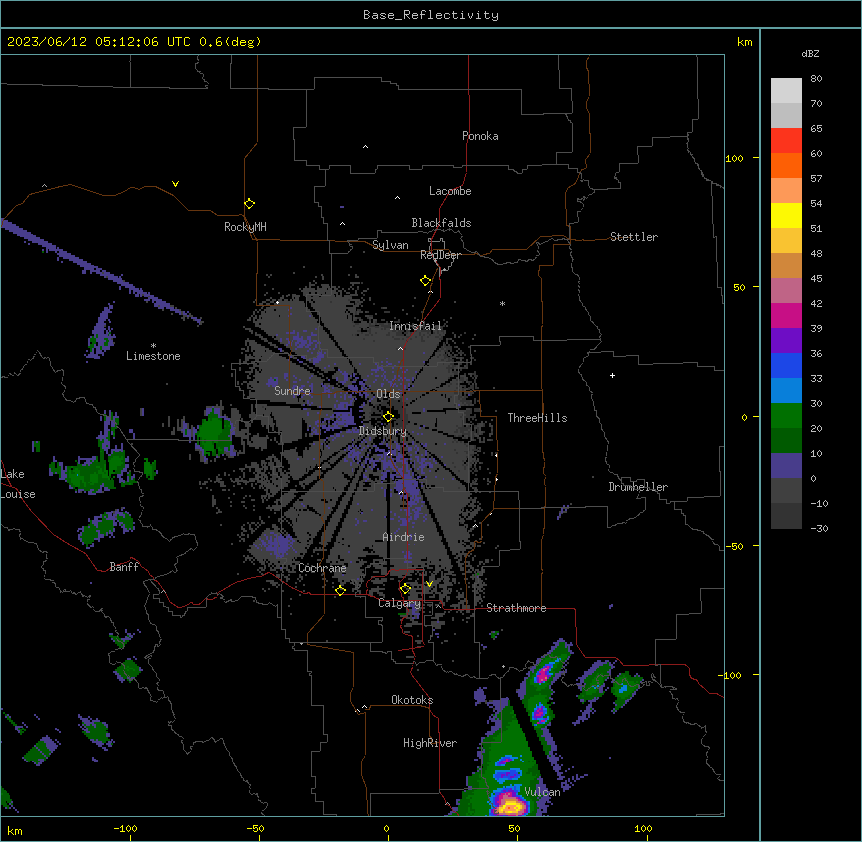Pick the orange legend swatch between 60 and 57
The height and width of the screenshot is (842, 862).
coord(786,165)
